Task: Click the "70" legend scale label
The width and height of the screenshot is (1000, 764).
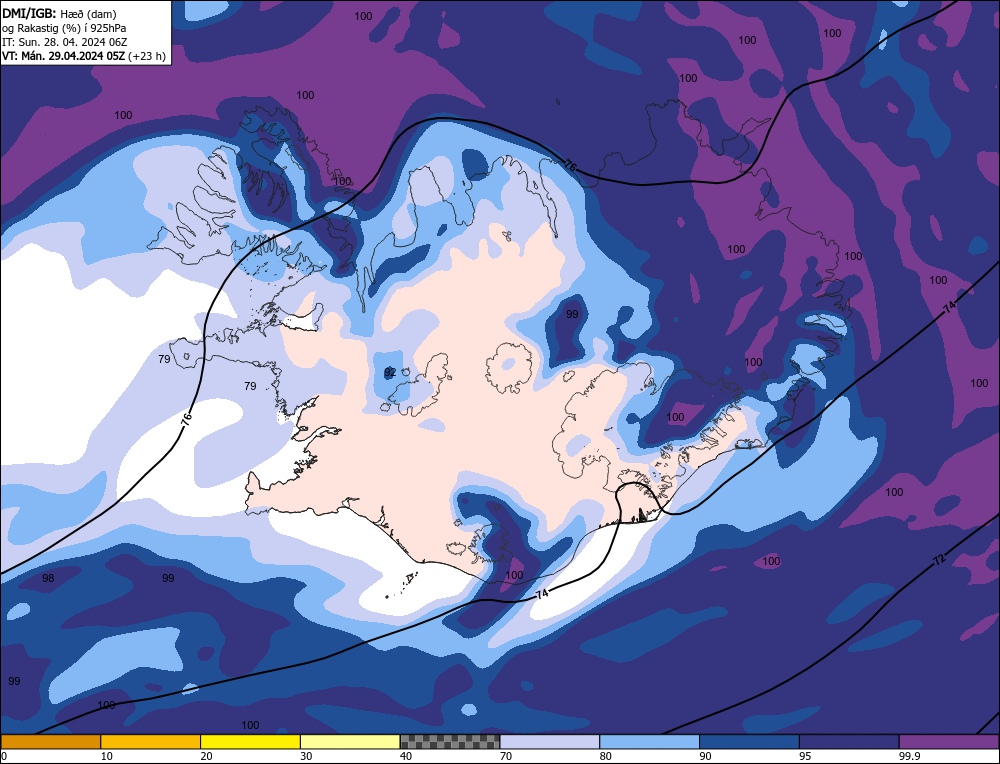Action: click(x=506, y=756)
